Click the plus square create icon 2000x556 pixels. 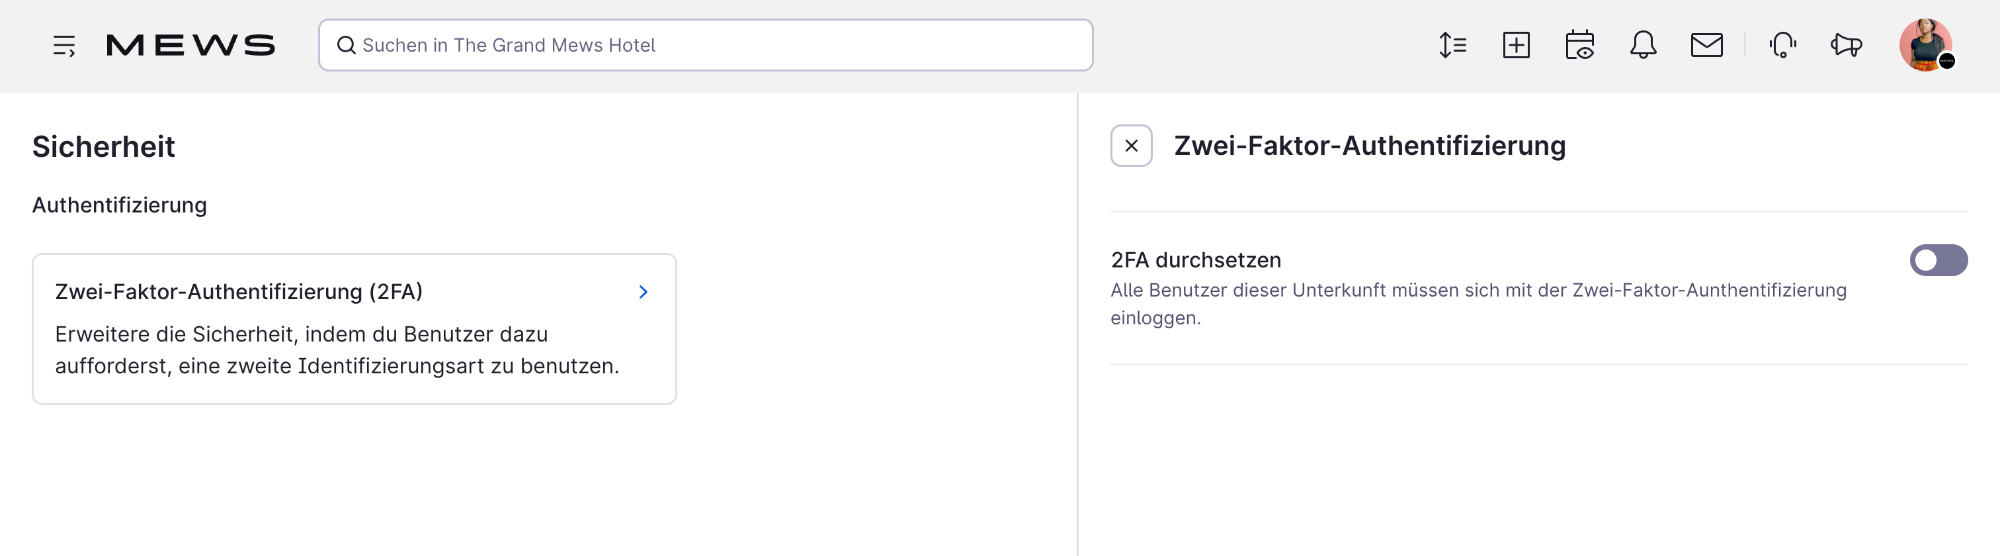pyautogui.click(x=1516, y=45)
